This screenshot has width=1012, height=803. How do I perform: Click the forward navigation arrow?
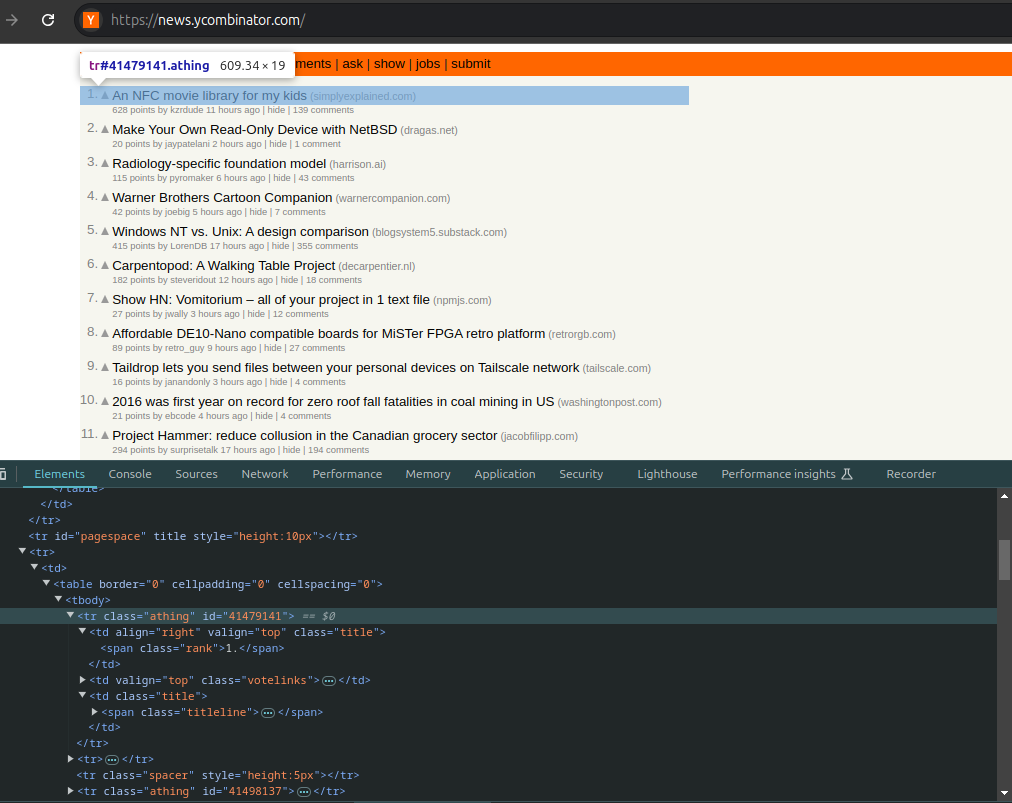click(12, 20)
